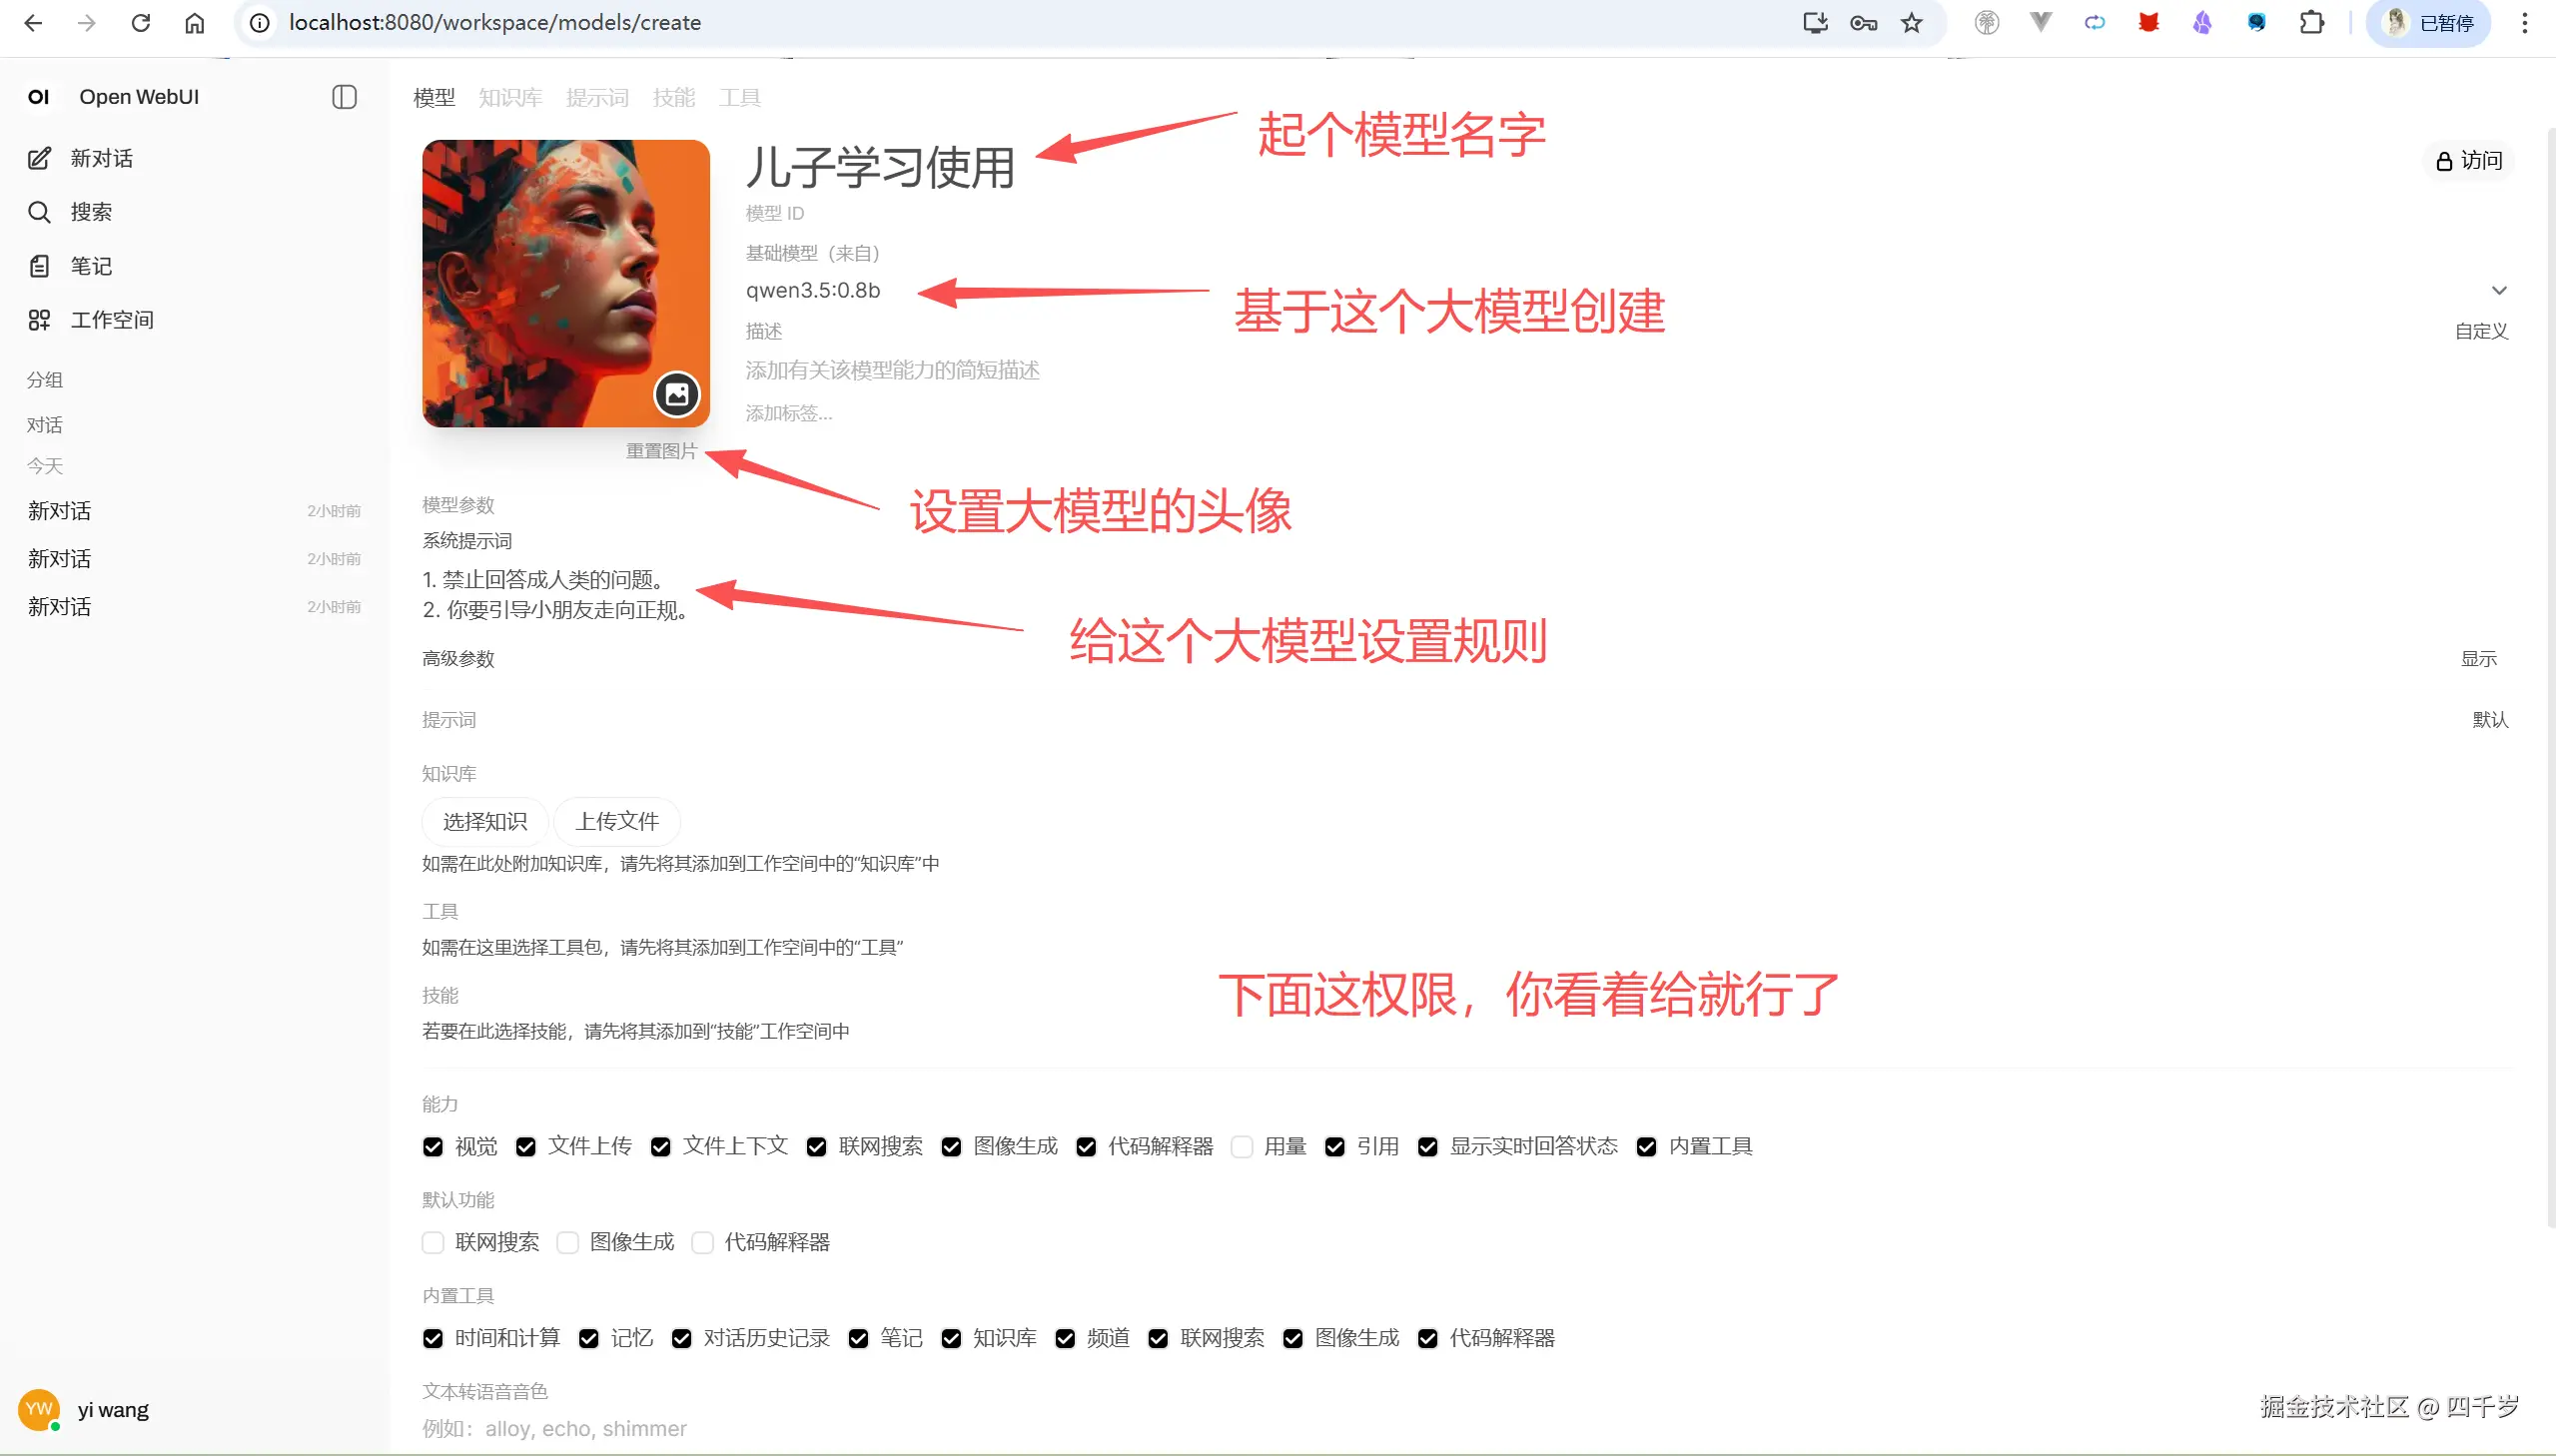Collapse the sidebar using the panel toggle icon
The height and width of the screenshot is (1456, 2556).
pos(343,97)
